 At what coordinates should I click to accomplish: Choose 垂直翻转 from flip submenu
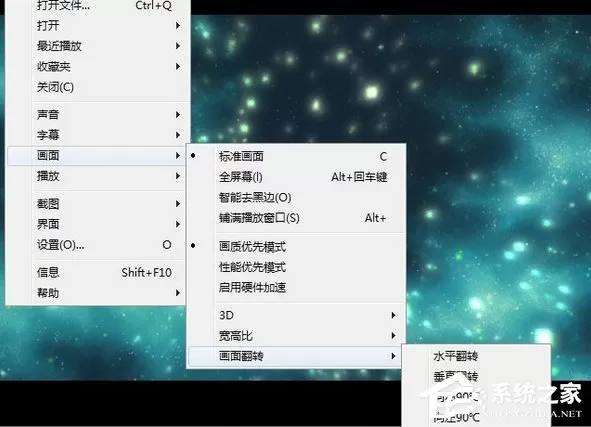[476, 376]
